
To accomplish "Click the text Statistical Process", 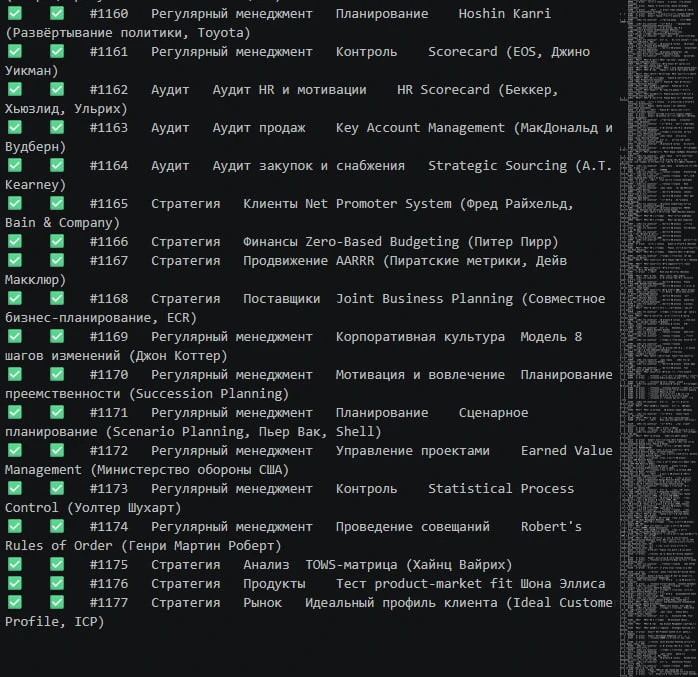I will click(501, 489).
